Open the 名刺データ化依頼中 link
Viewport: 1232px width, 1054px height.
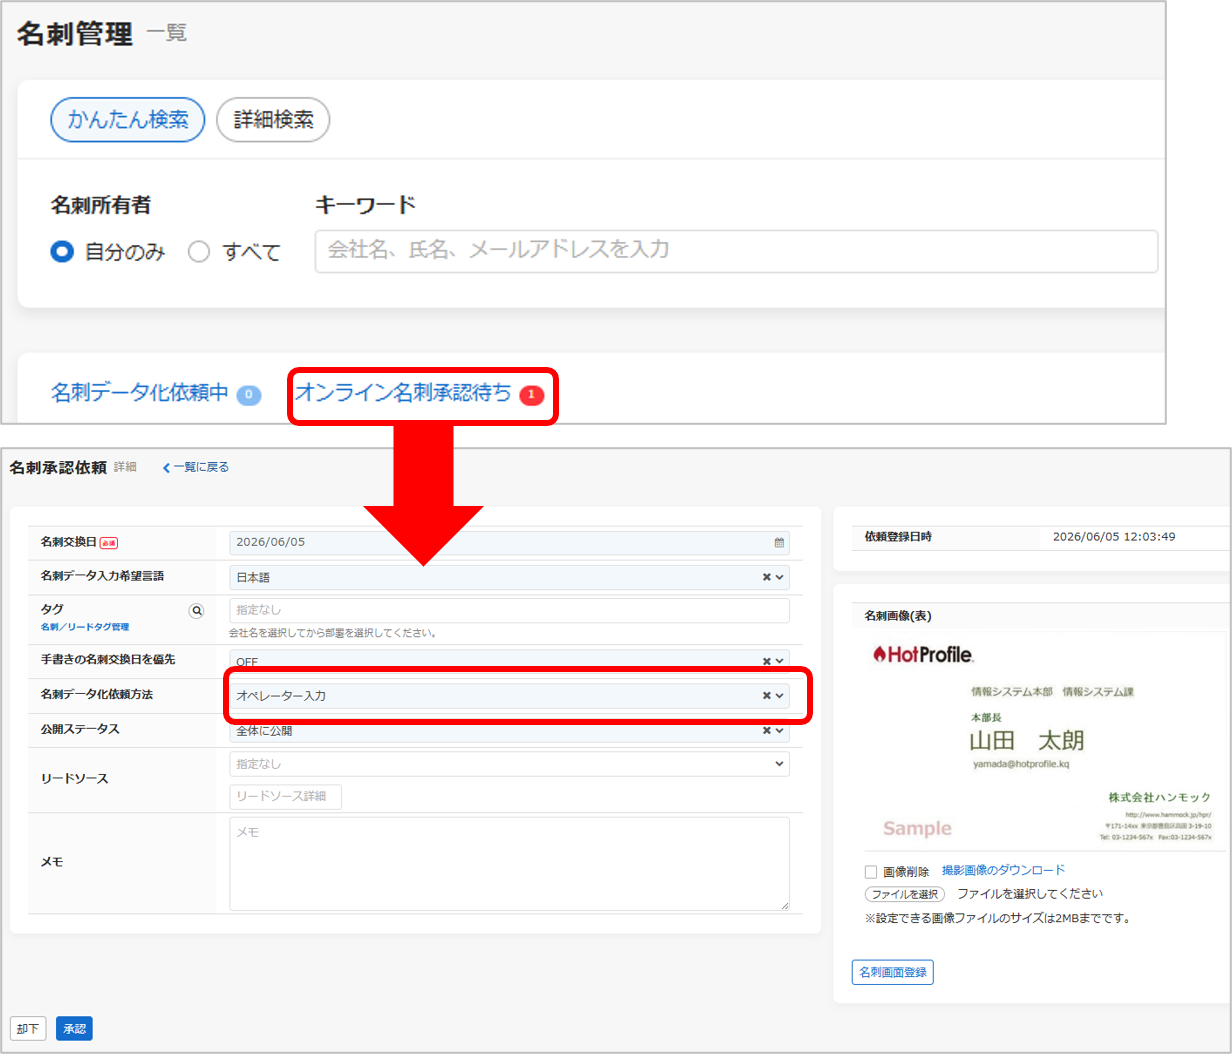click(140, 393)
